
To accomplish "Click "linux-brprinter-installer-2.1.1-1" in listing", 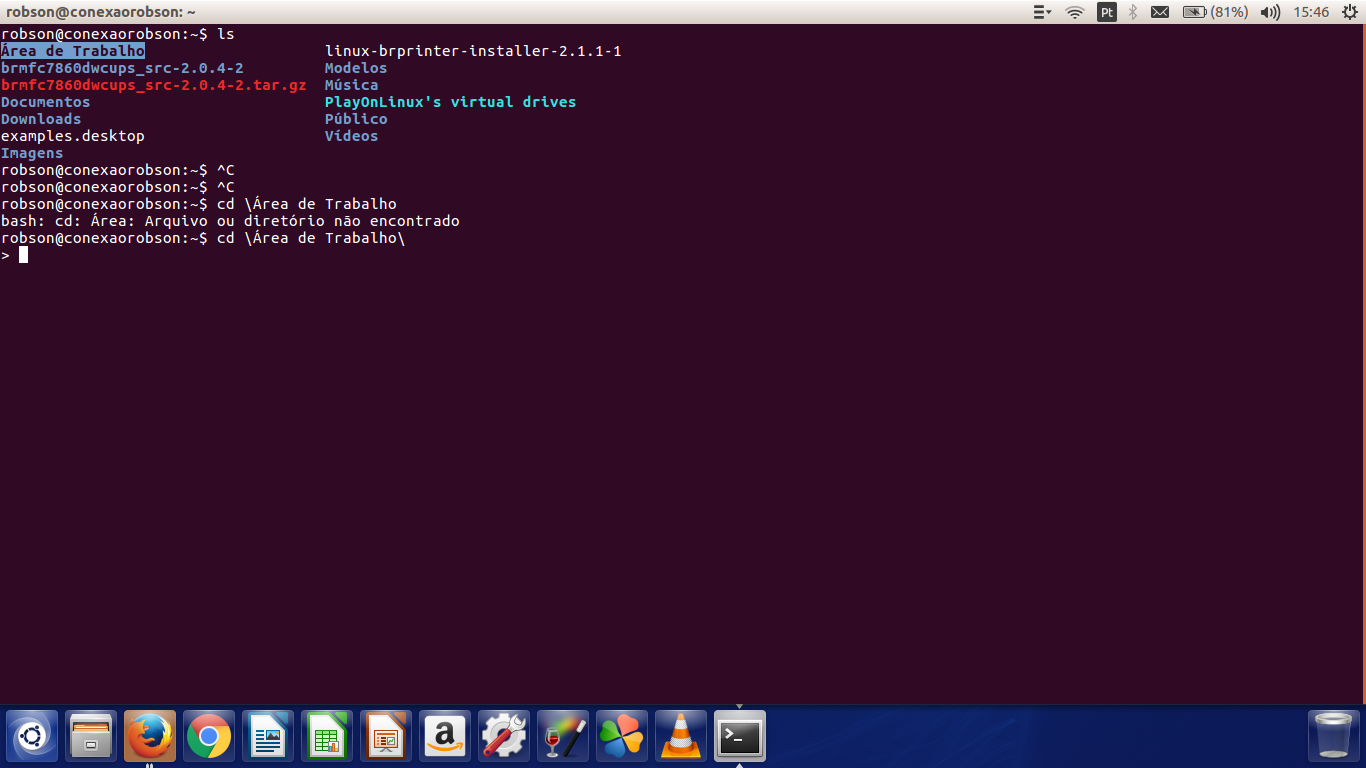I will coord(473,51).
